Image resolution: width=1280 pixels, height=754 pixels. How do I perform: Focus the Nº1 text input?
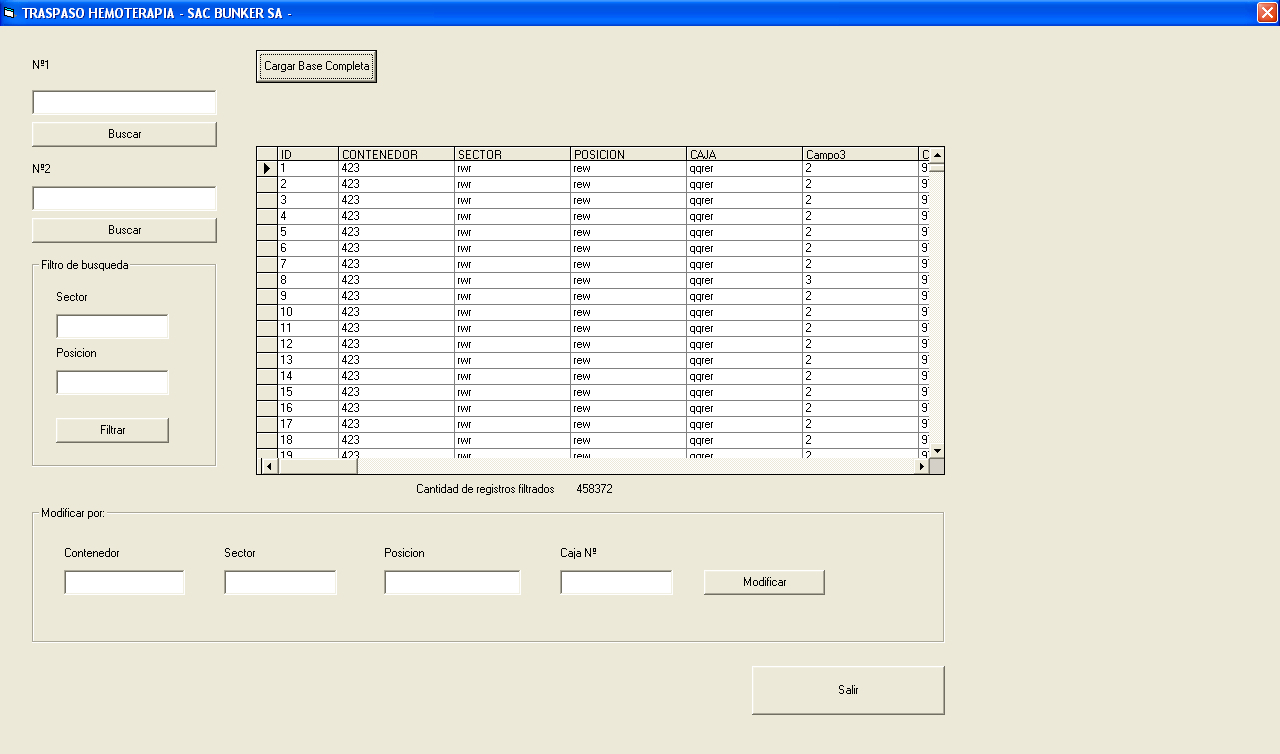124,103
